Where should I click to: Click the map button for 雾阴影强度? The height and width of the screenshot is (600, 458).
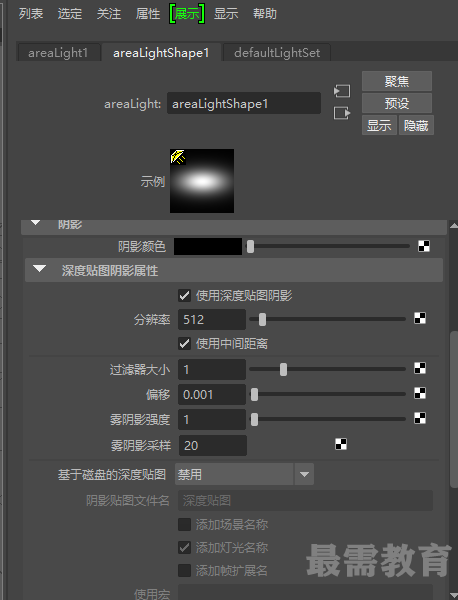click(420, 418)
